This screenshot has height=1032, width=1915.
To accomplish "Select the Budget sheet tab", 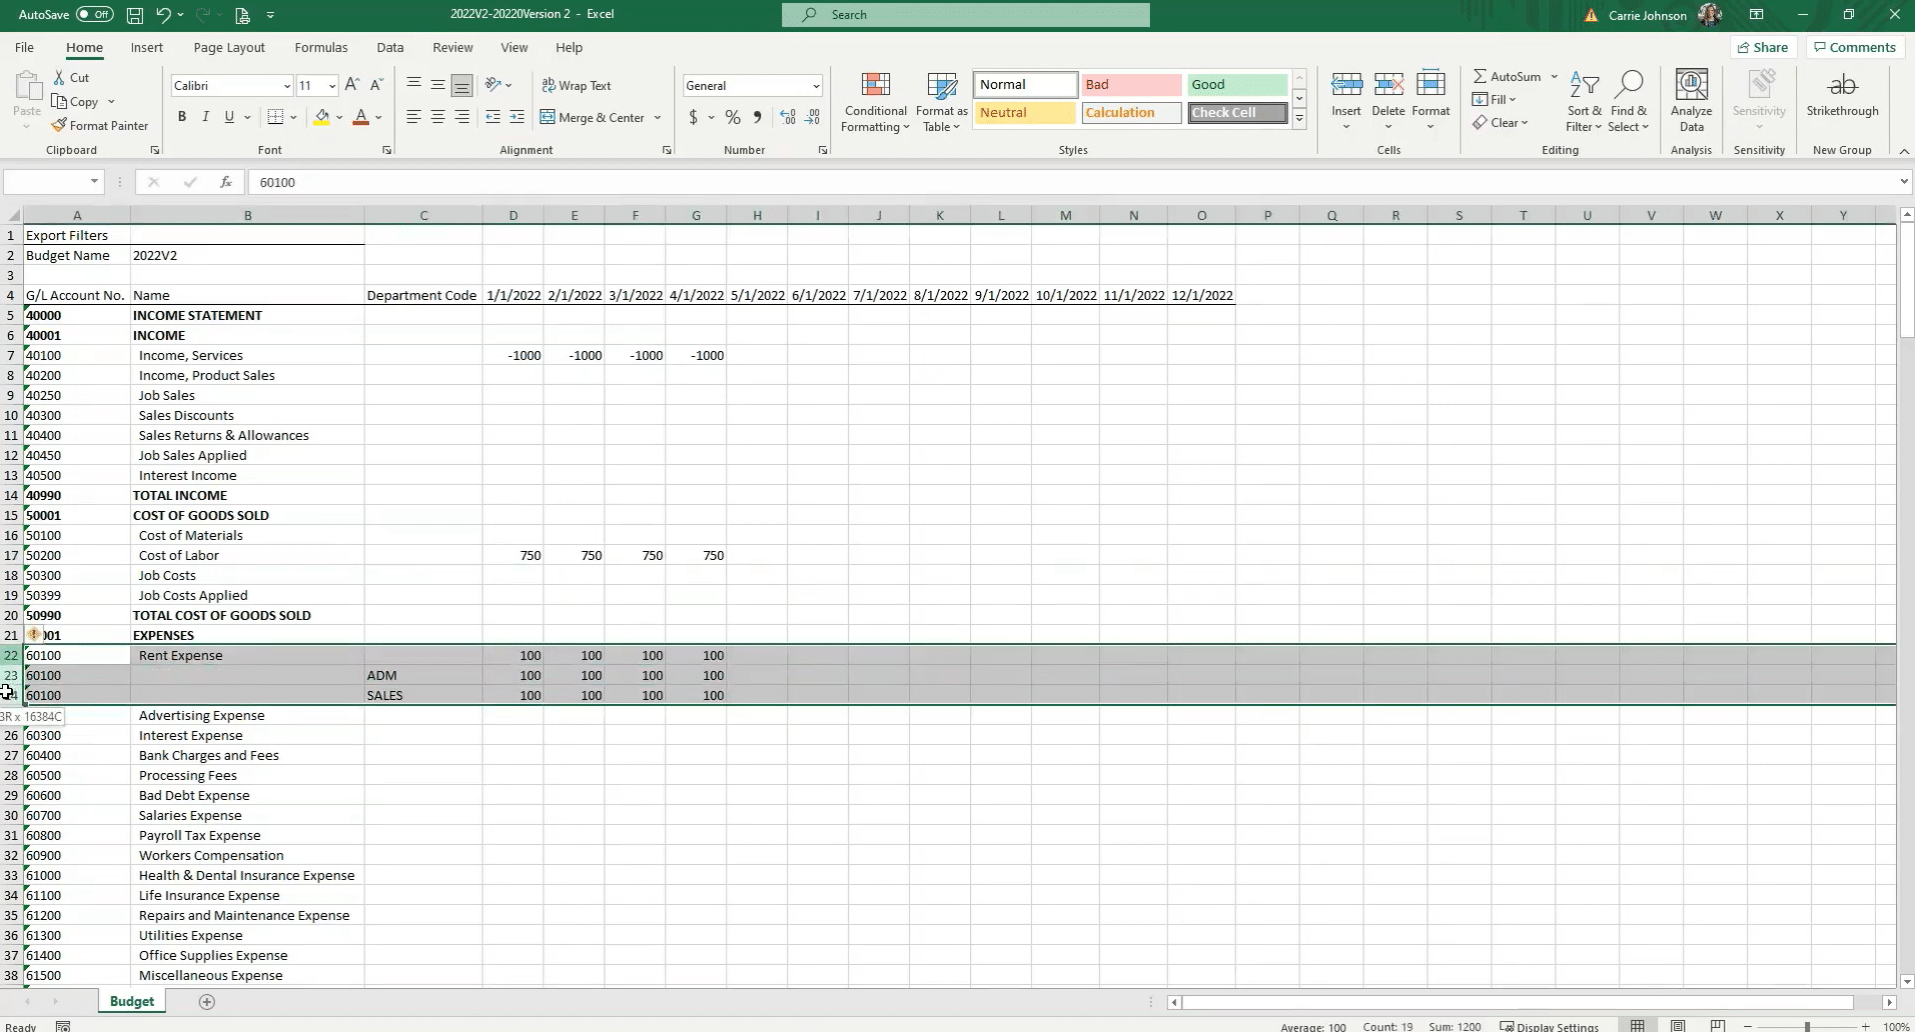I will click(132, 1001).
